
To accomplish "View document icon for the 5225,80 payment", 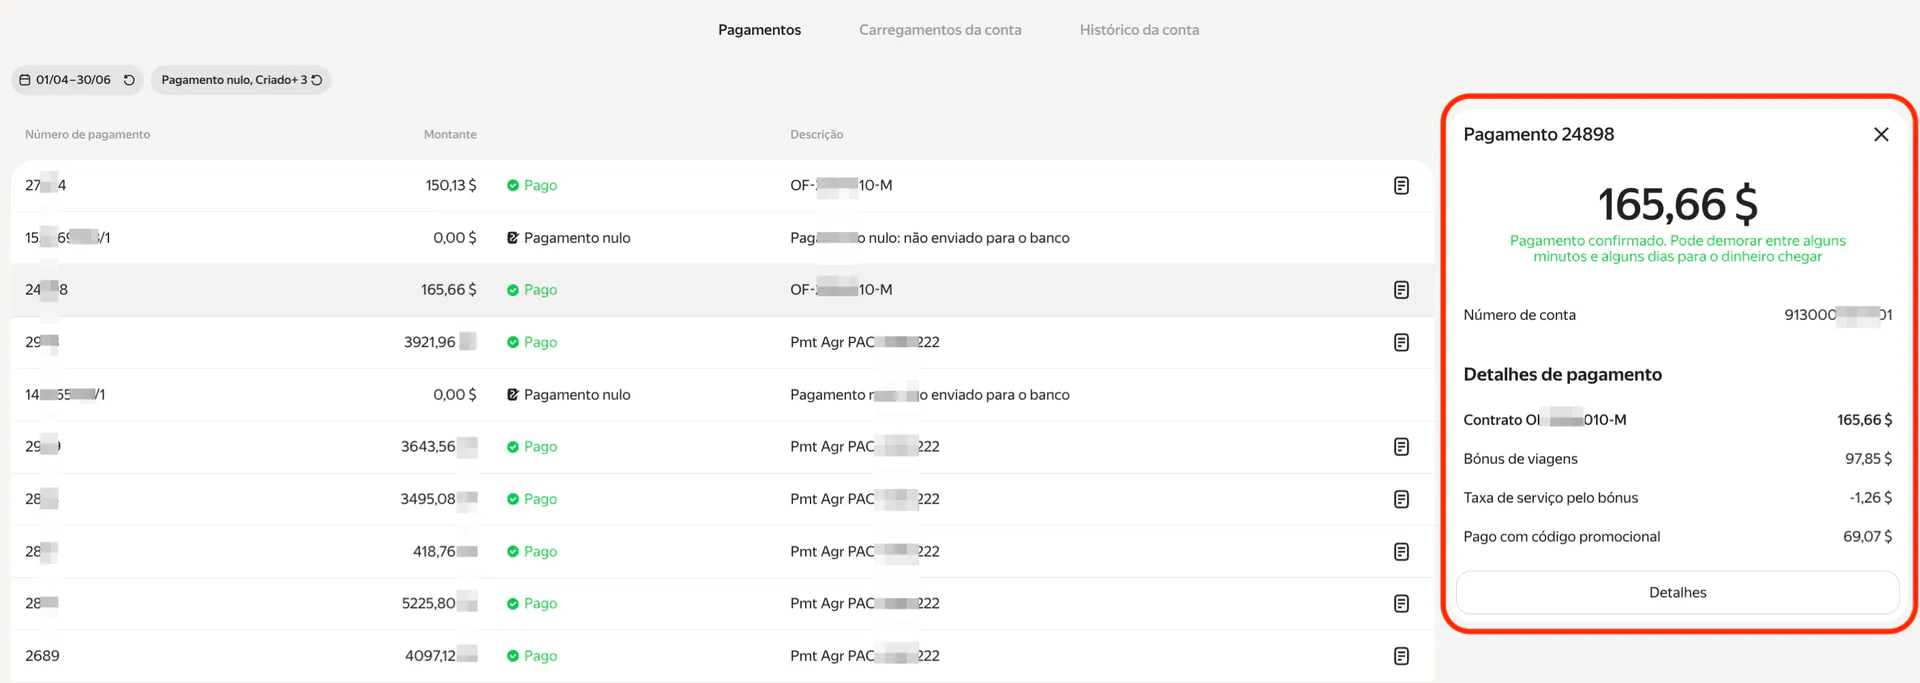I will (1401, 603).
